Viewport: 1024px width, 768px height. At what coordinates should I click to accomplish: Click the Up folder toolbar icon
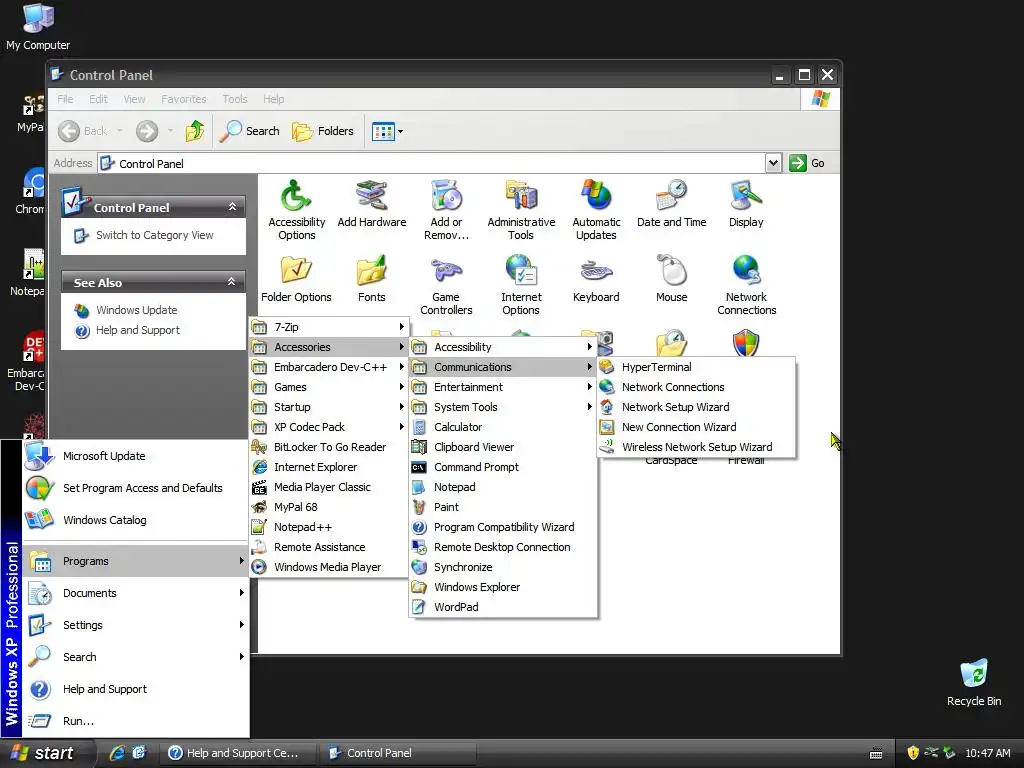[195, 131]
